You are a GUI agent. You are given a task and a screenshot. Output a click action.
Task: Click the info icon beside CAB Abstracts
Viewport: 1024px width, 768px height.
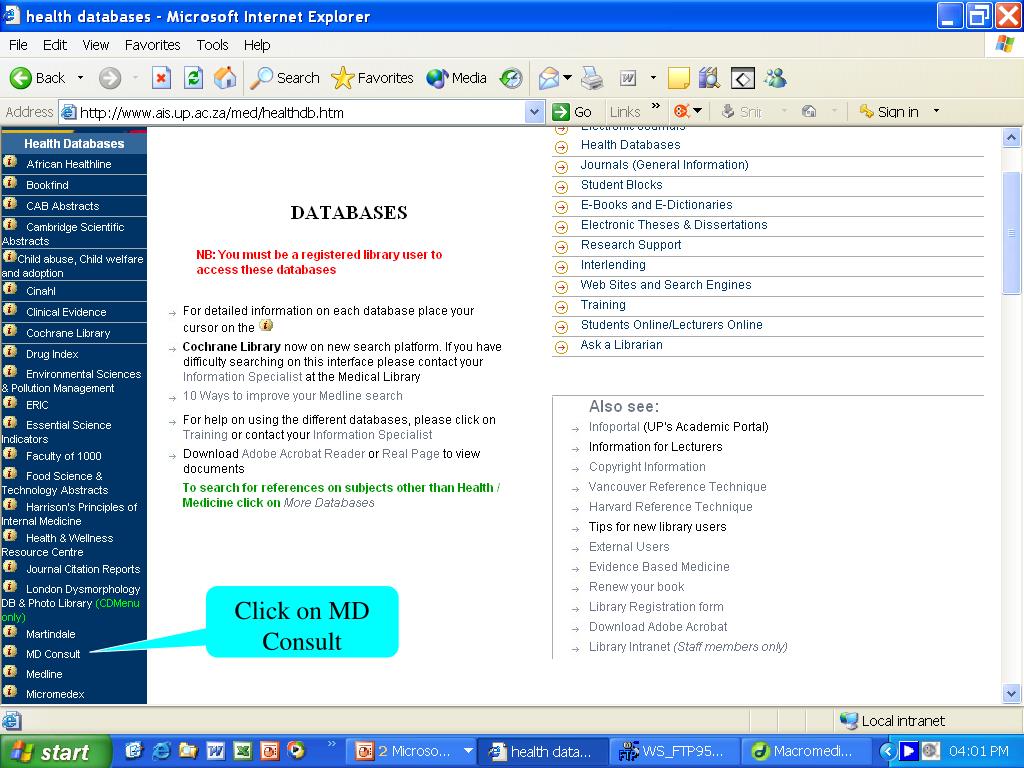(10, 204)
